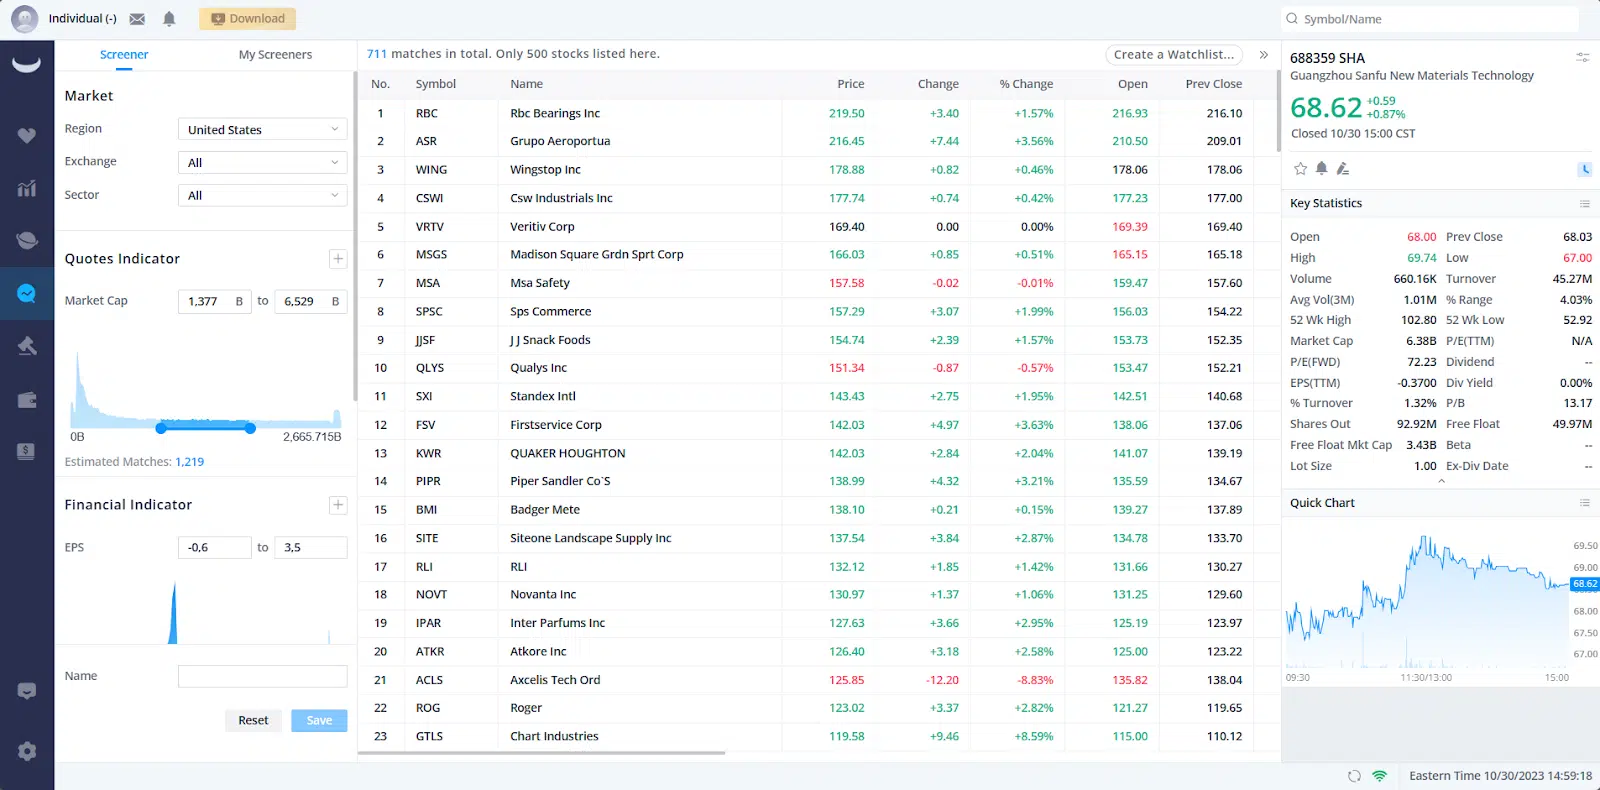Click the screener Name input field
Screen dimensions: 1600x790
click(x=263, y=677)
